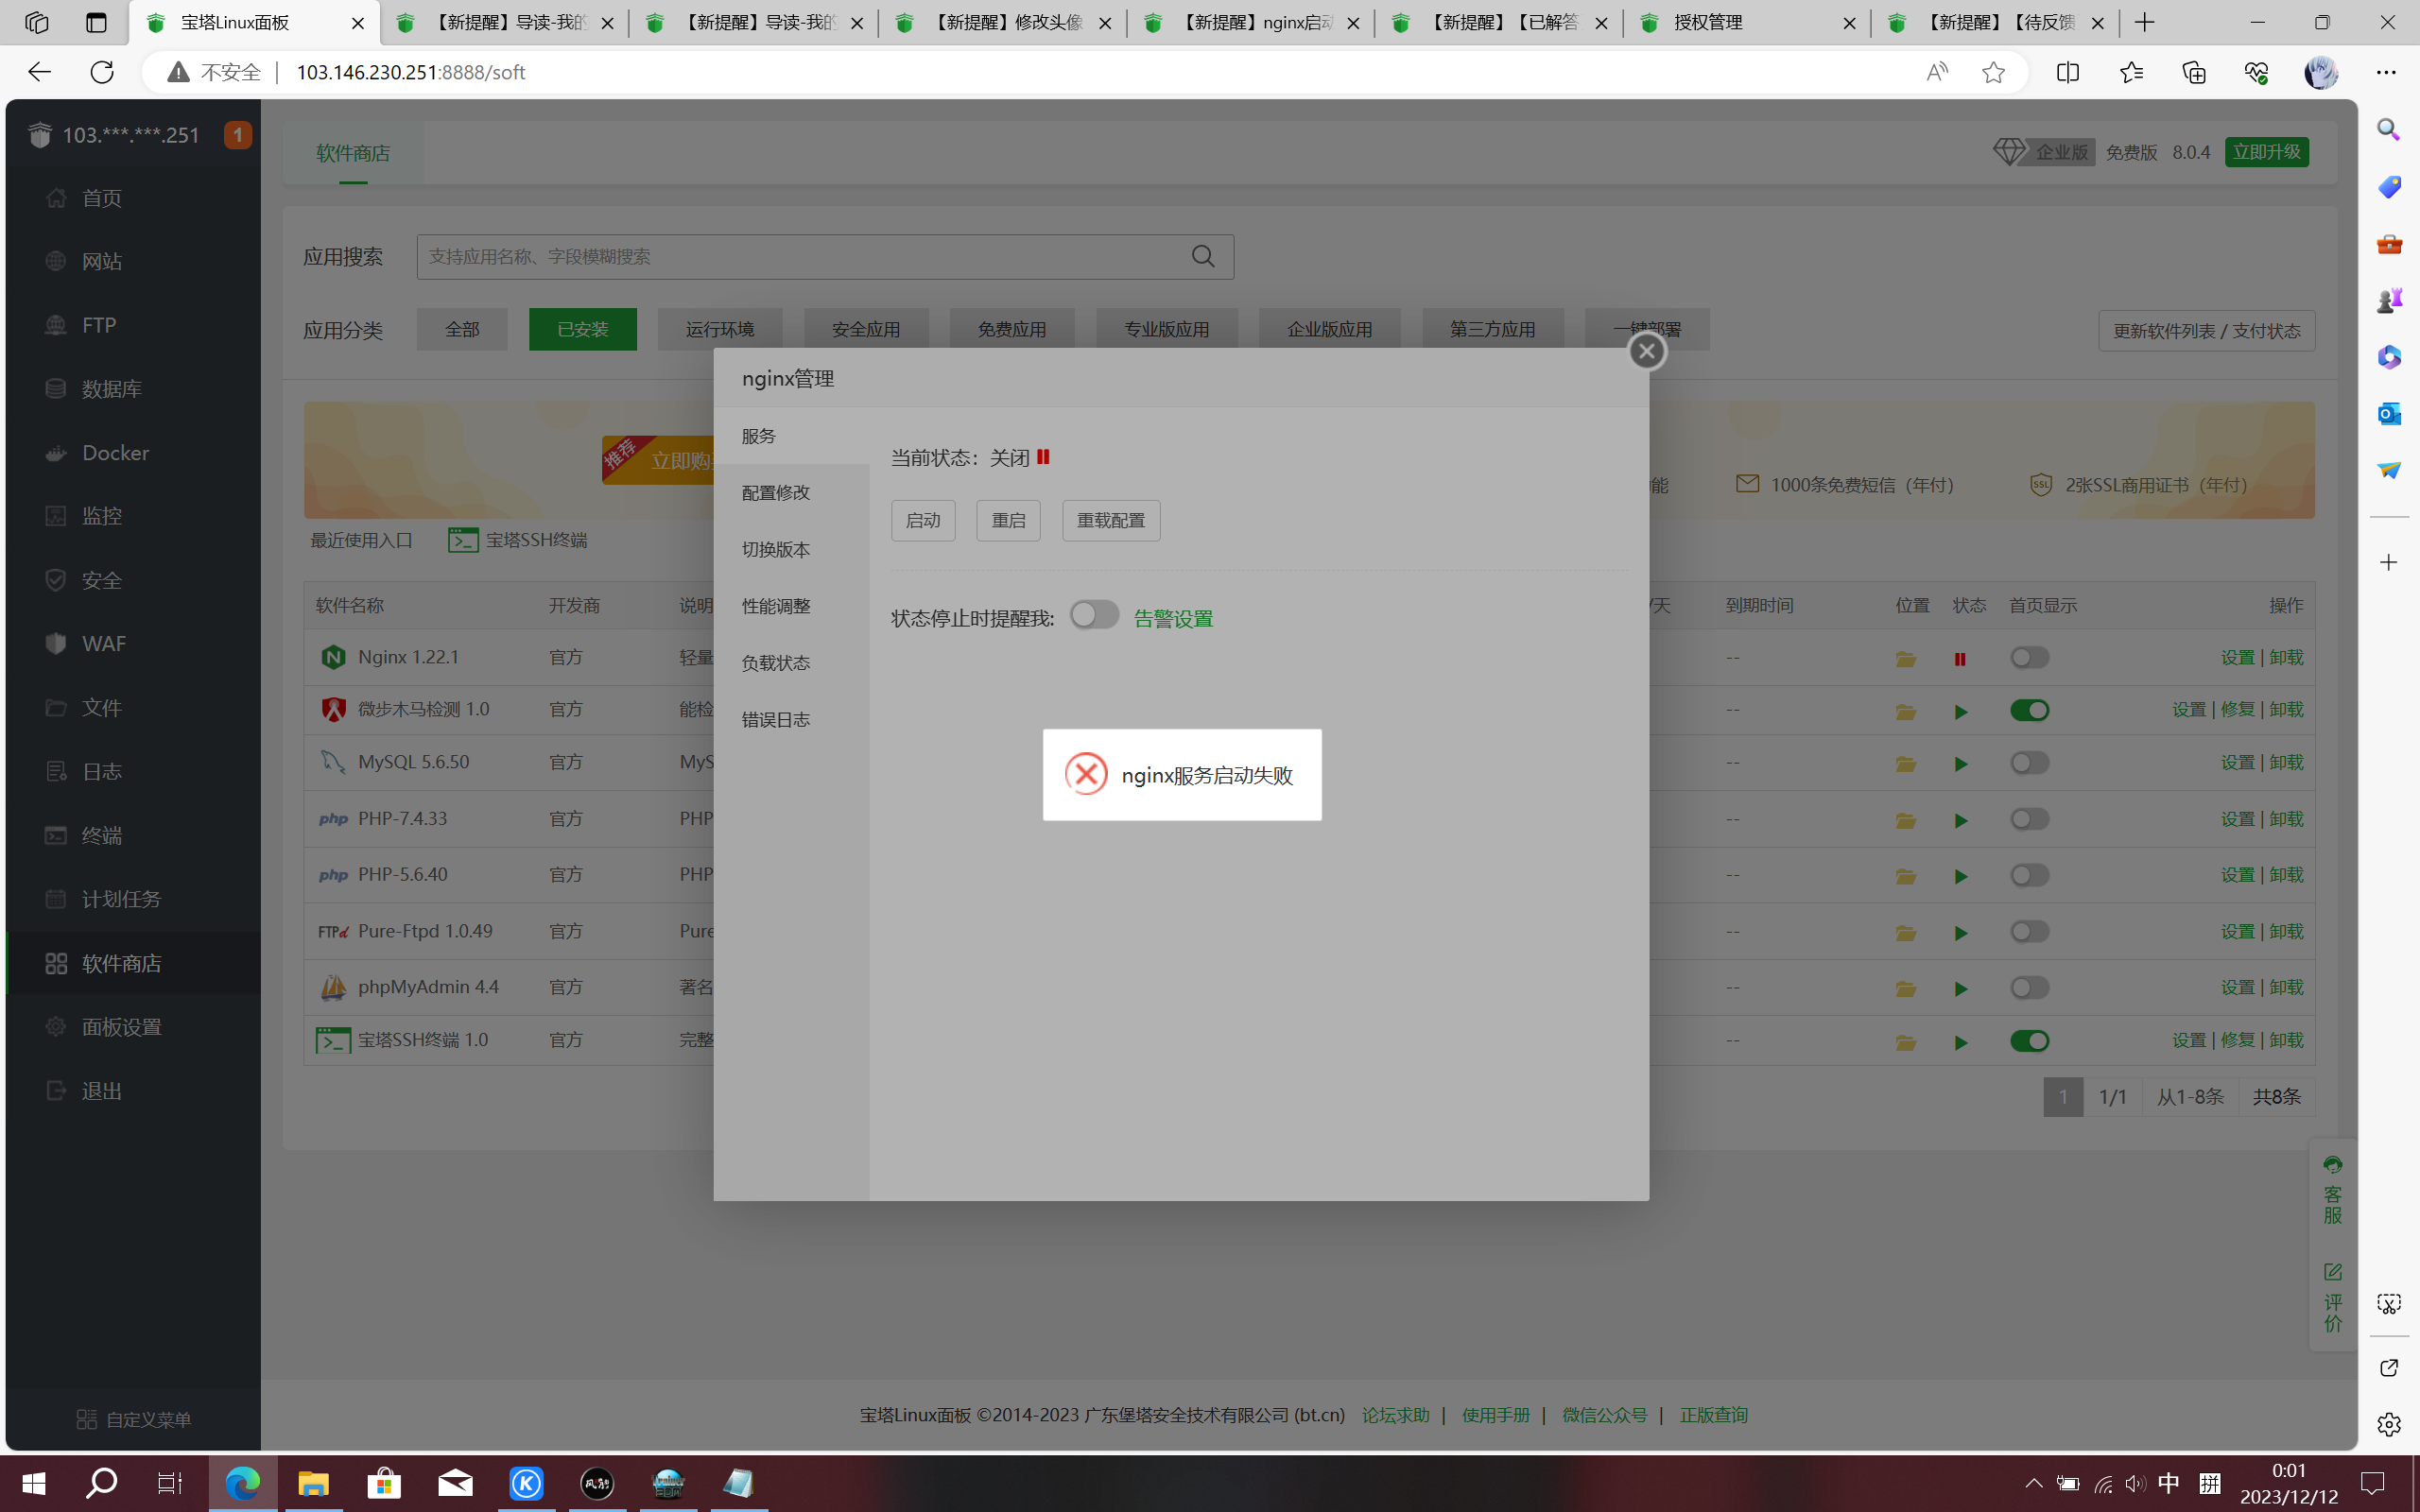Open Microsoft Store from the taskbar
The height and width of the screenshot is (1512, 2420).
(384, 1483)
